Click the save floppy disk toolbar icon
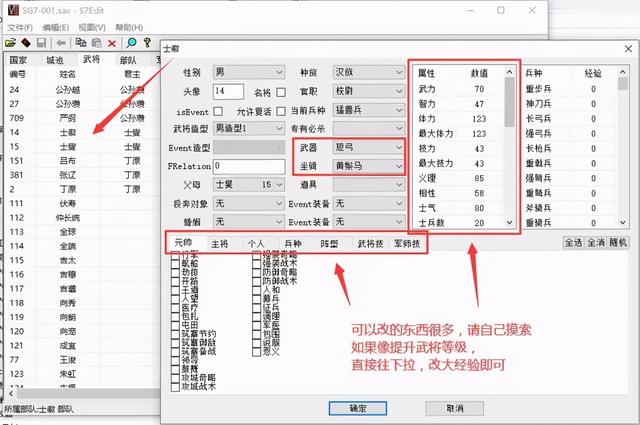Screen dimensions: 640x425 [41, 43]
